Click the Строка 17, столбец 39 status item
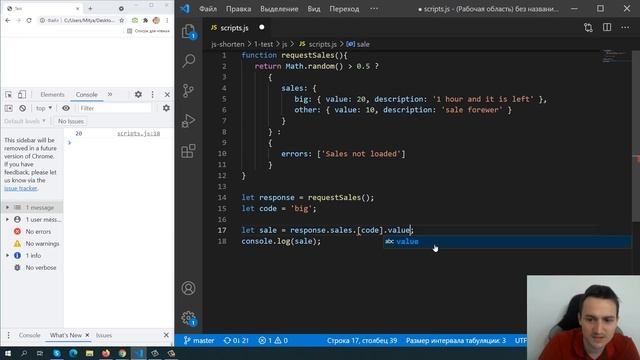 coord(362,340)
